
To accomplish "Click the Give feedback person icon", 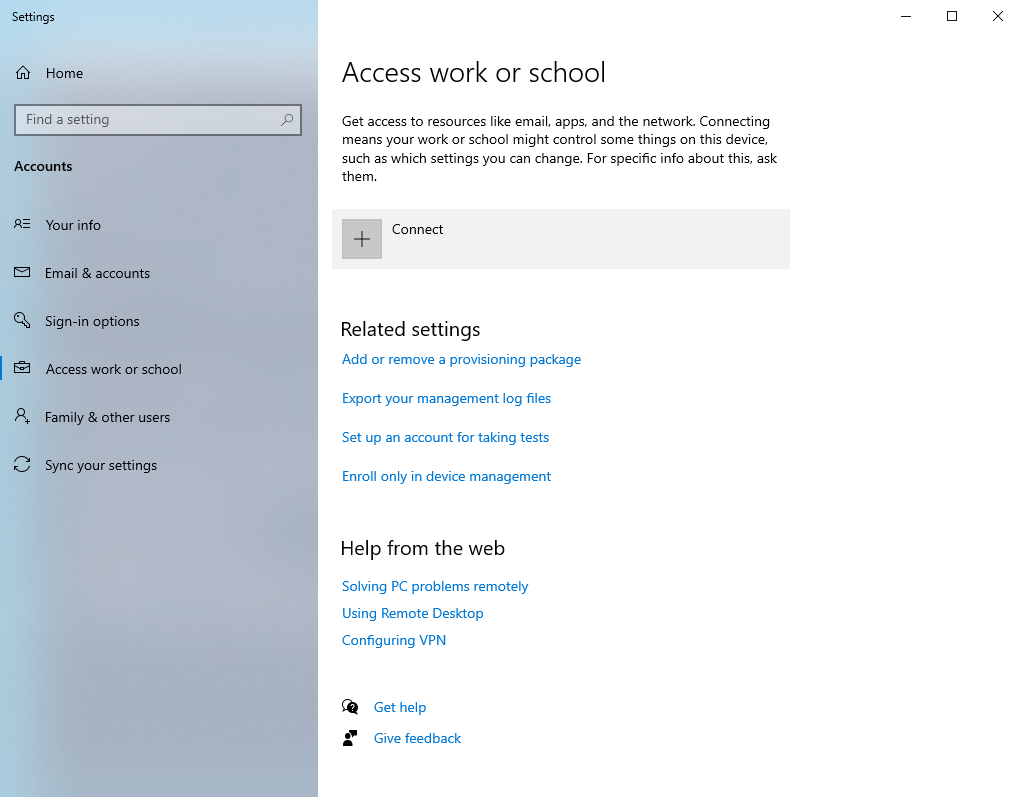I will (350, 738).
